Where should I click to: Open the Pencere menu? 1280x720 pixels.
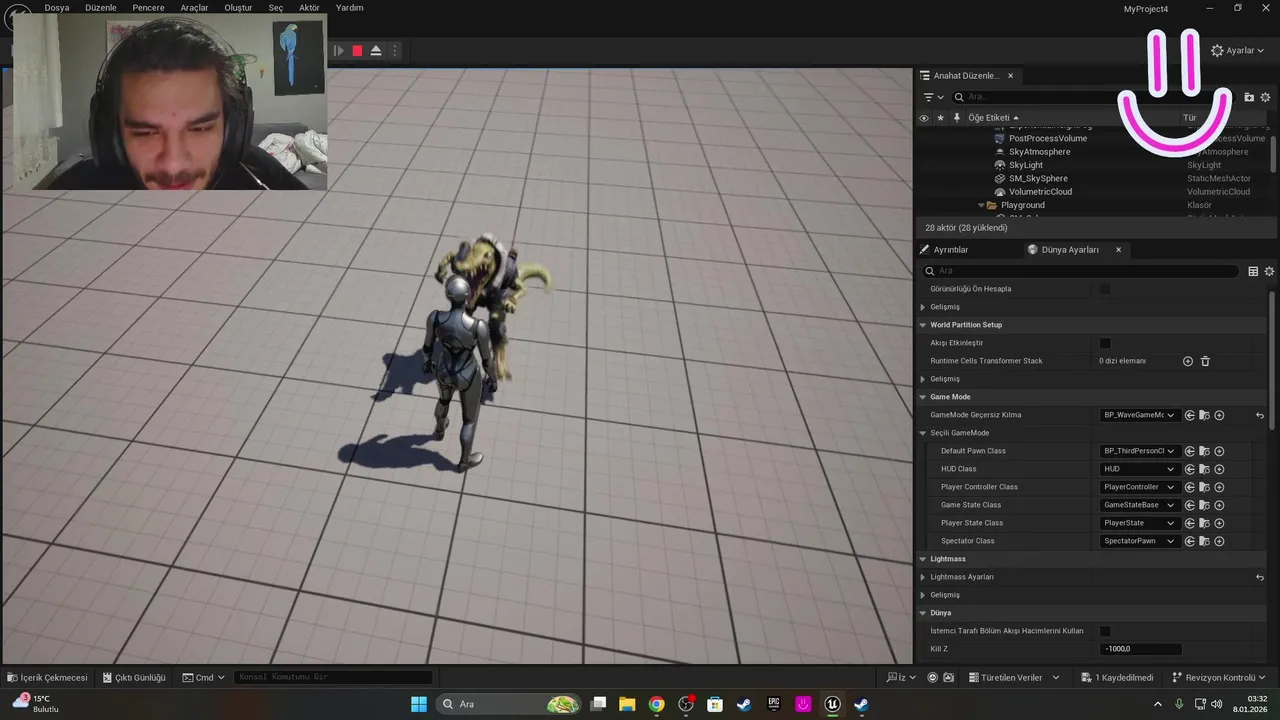(x=148, y=7)
